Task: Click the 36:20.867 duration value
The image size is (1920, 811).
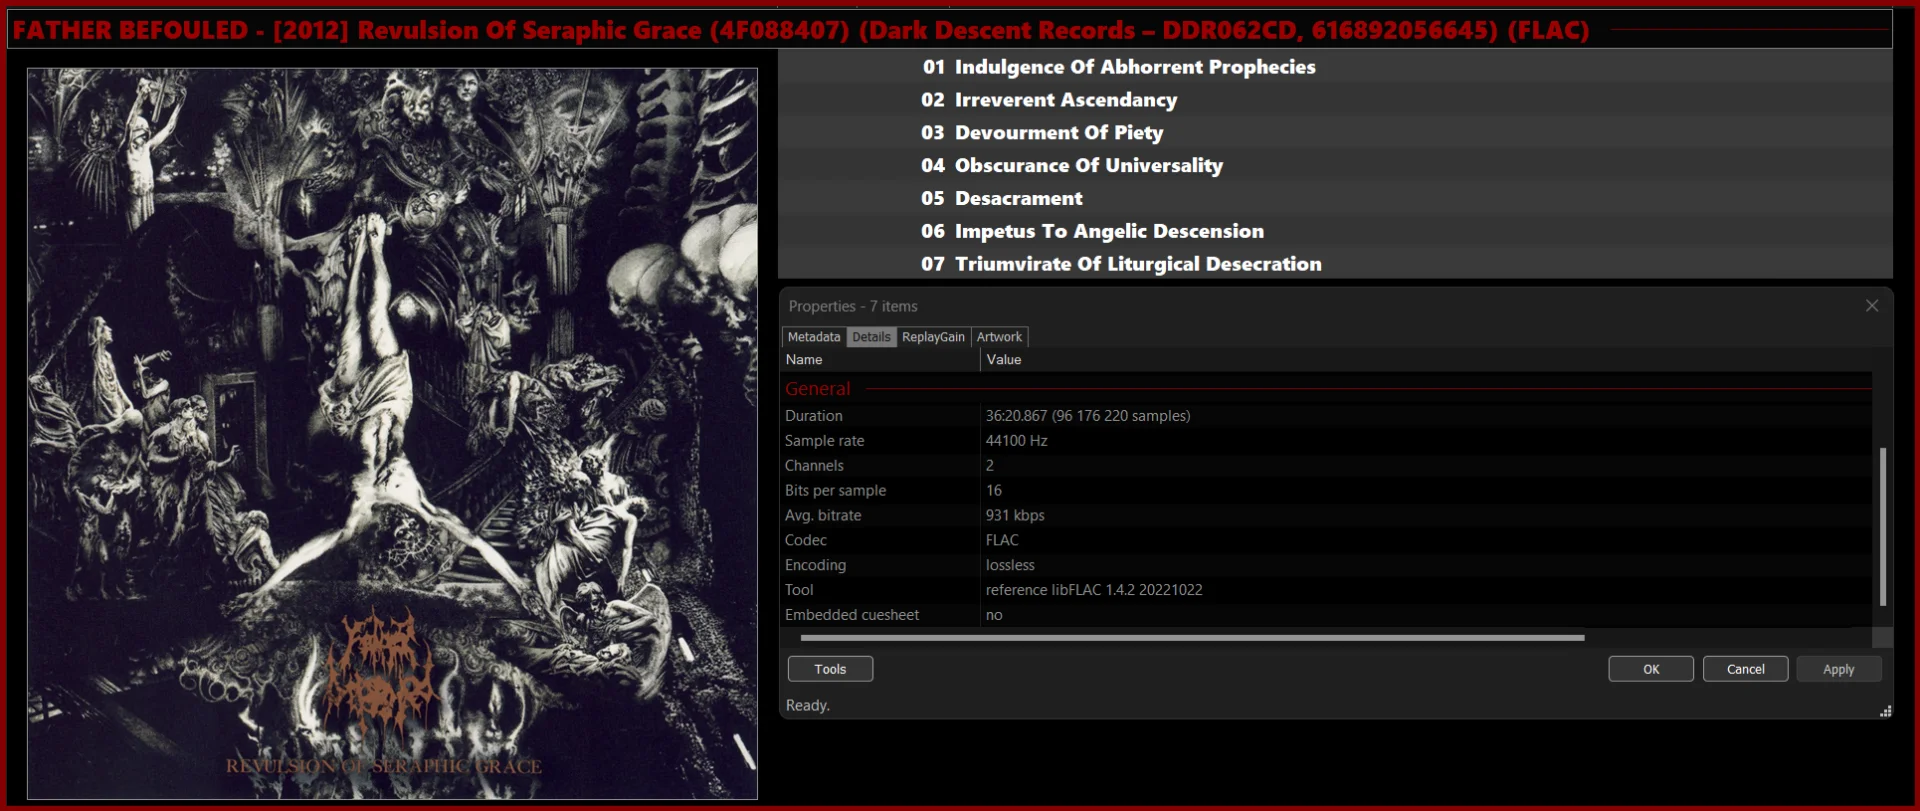Action: [1088, 416]
